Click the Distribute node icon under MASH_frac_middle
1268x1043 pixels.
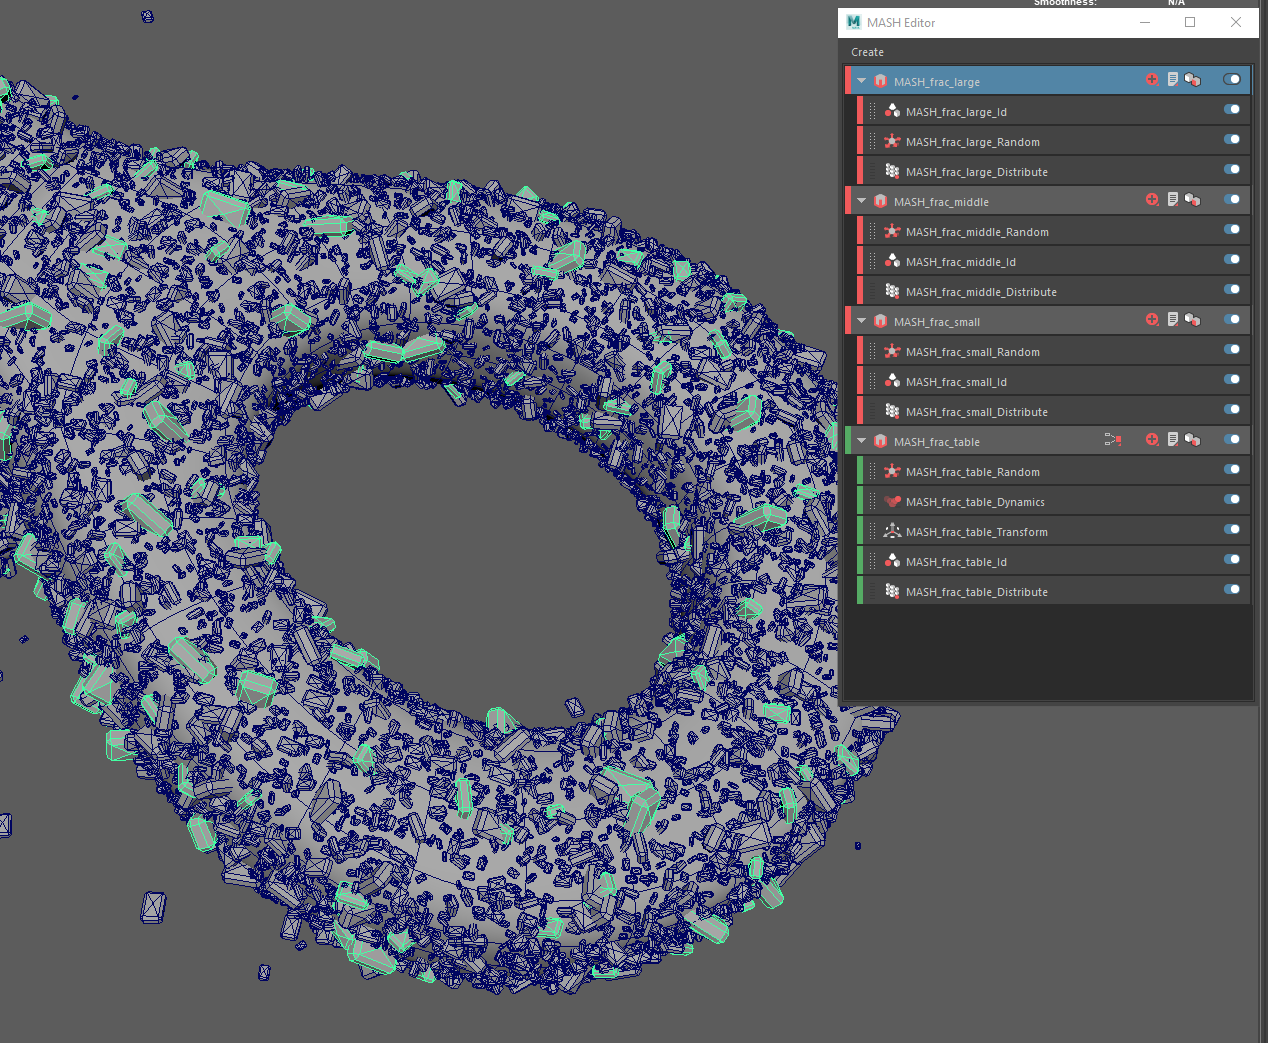point(891,291)
